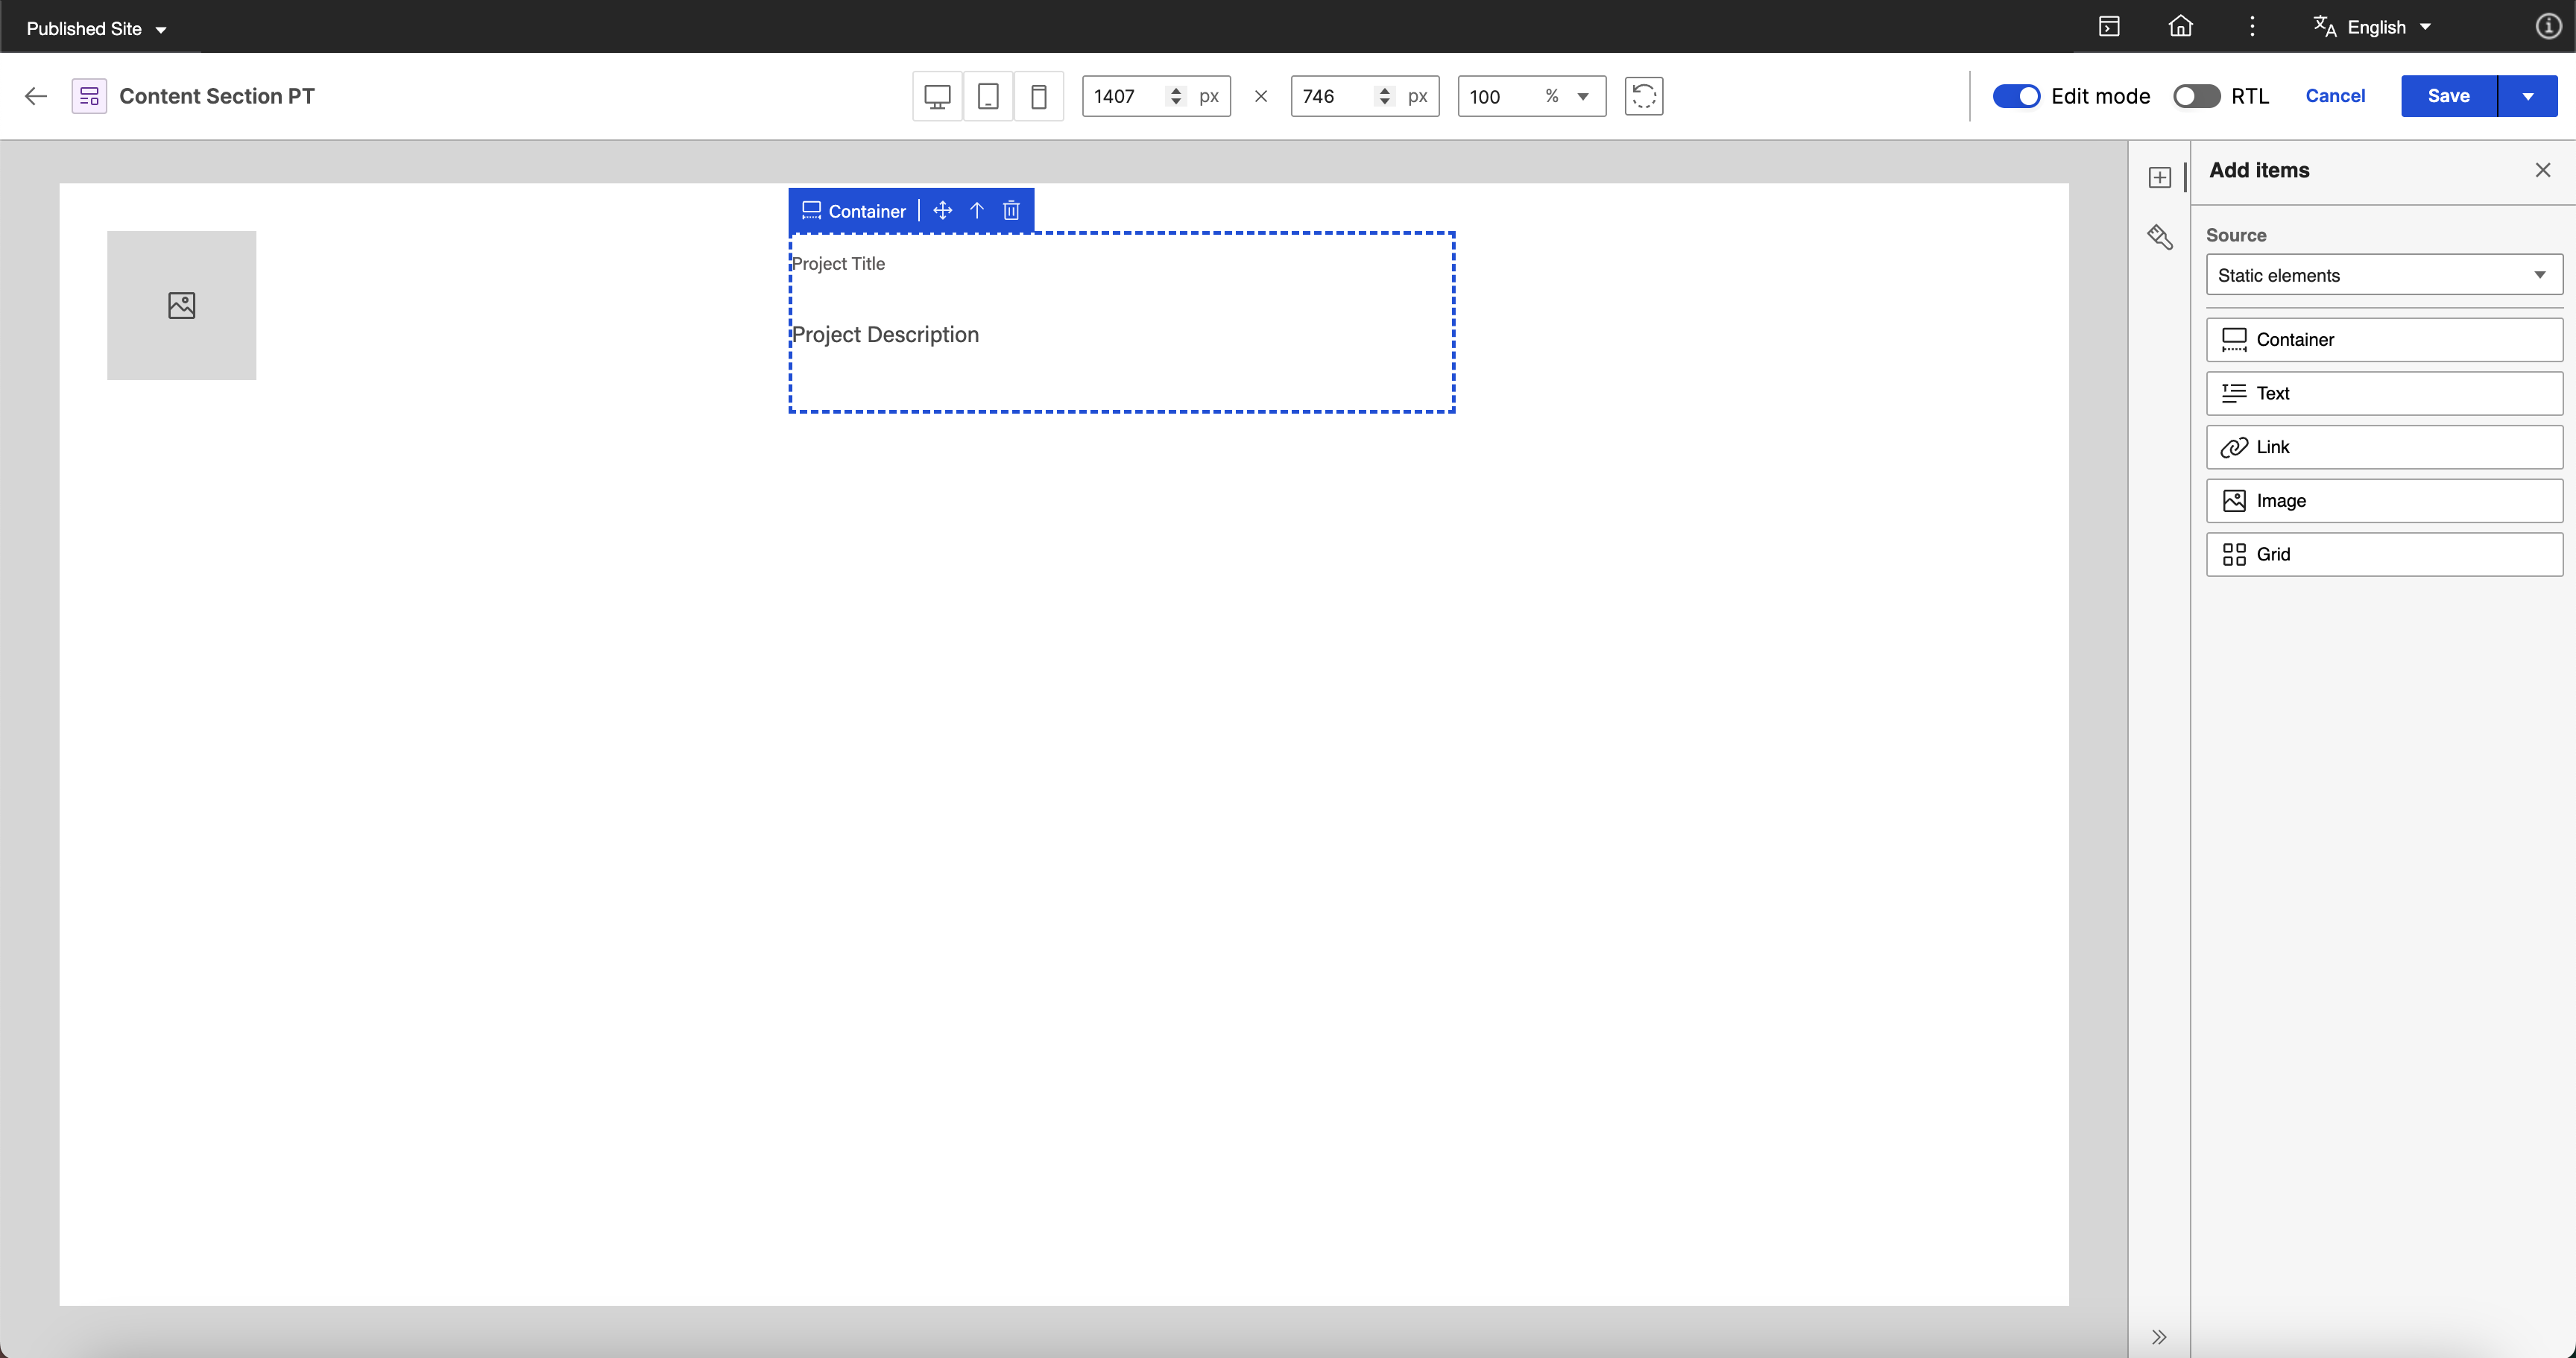Viewport: 2576px width, 1358px height.
Task: Turn off Edit mode toggle
Action: (x=2016, y=96)
